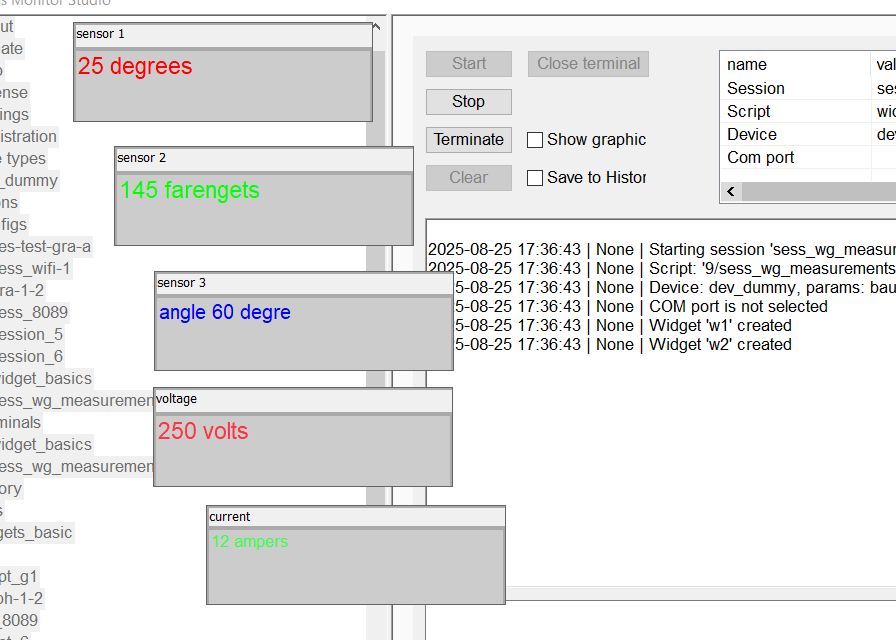Click the sensor 3 widget title bar
The image size is (896, 640).
coord(304,283)
